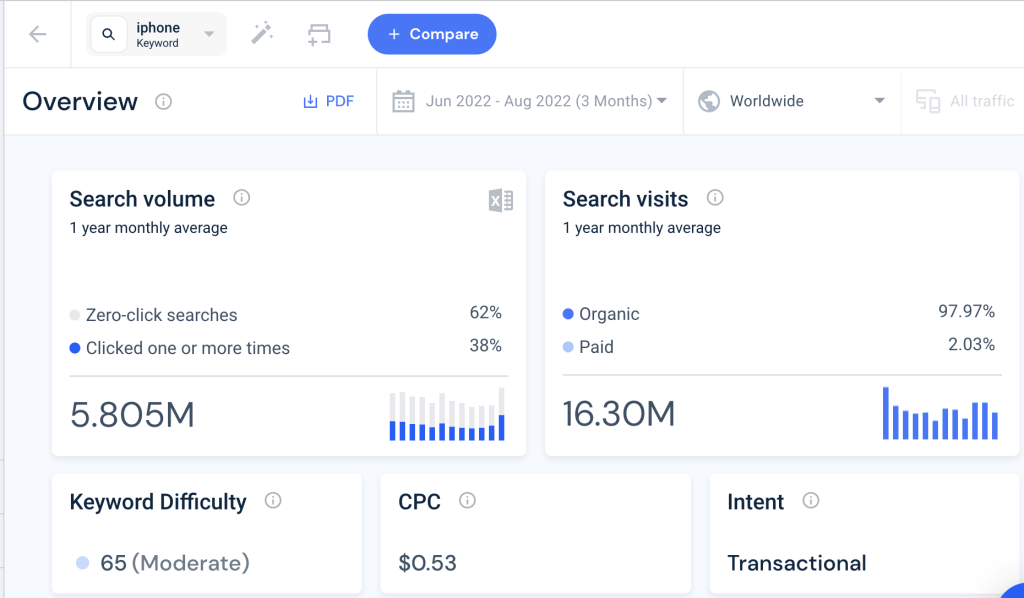This screenshot has width=1024, height=598.
Task: Click the Search volume mini bar chart
Action: tap(447, 415)
